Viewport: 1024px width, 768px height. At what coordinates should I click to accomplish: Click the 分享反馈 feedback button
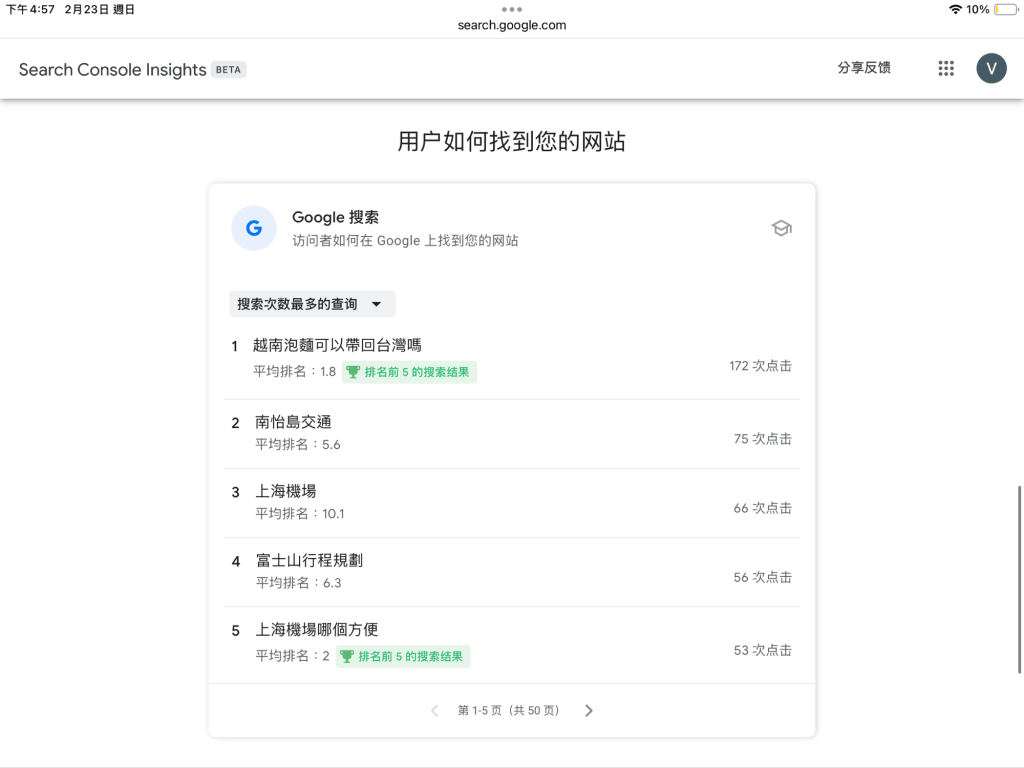[x=864, y=68]
